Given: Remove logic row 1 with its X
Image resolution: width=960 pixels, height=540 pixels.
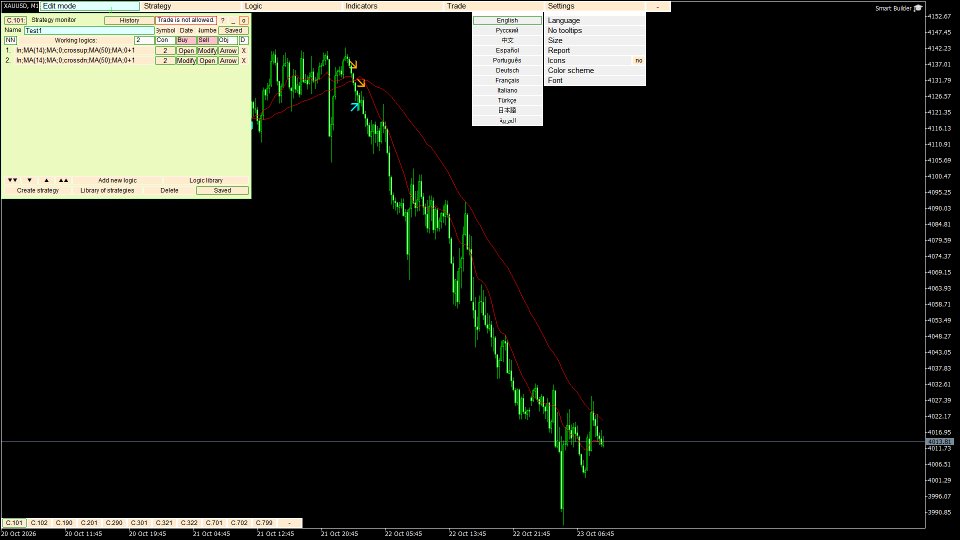Looking at the screenshot, I should click(244, 51).
